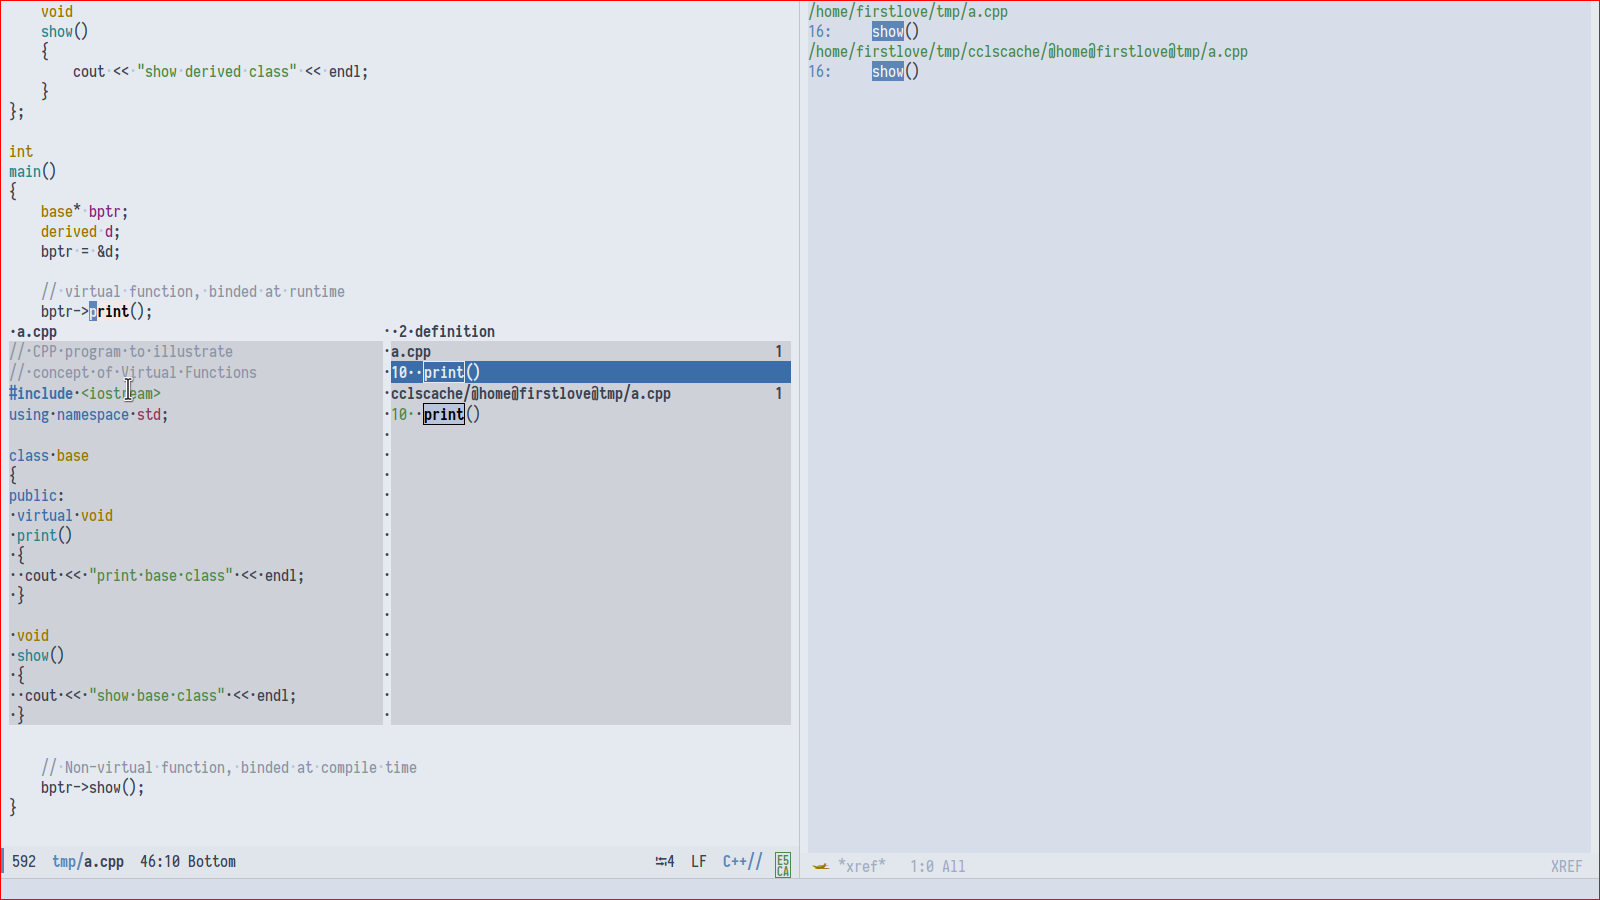The image size is (1600, 900).
Task: Click the indentation width indicator showing 4
Action: click(x=665, y=861)
